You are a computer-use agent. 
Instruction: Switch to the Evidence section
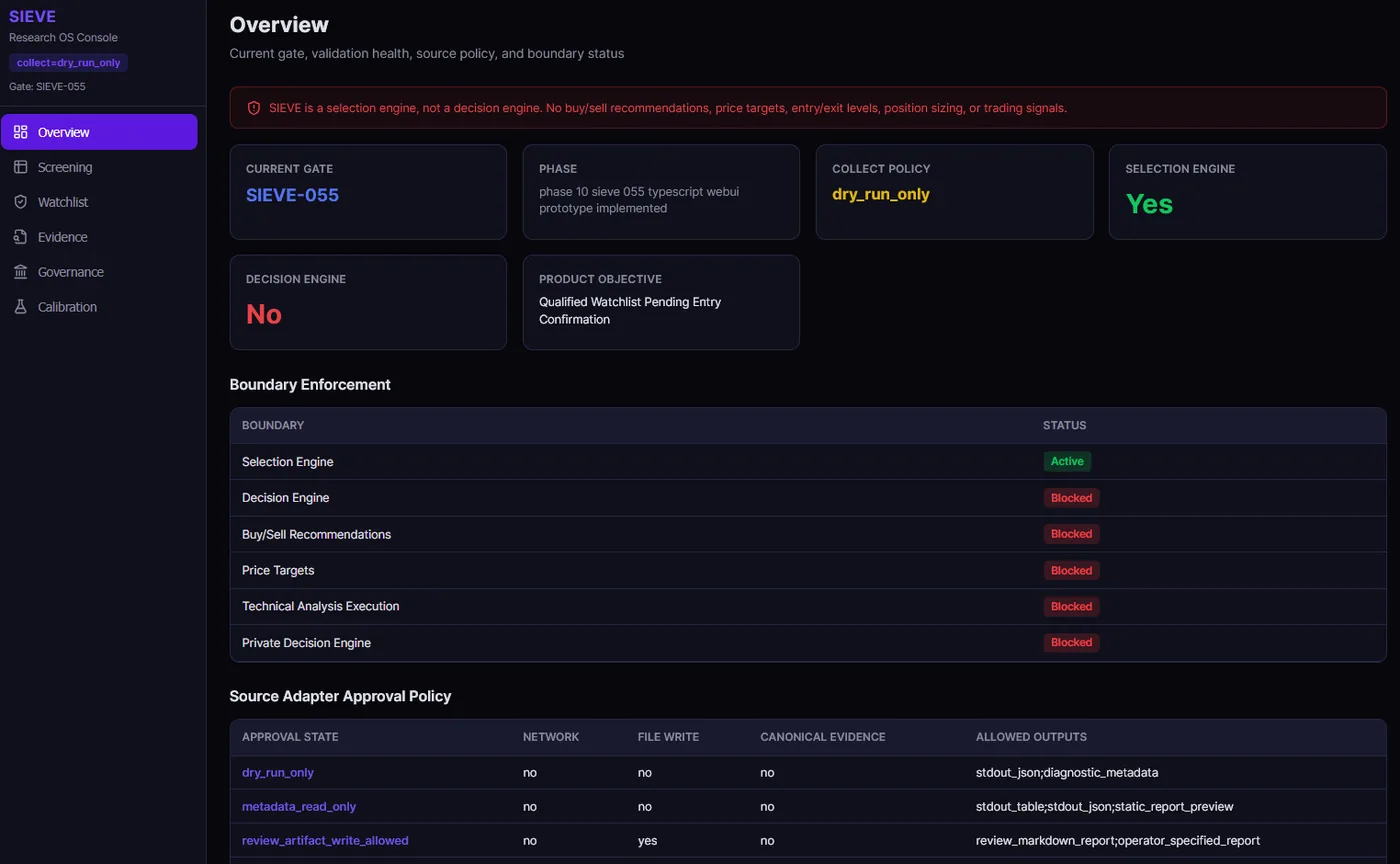tap(99, 237)
